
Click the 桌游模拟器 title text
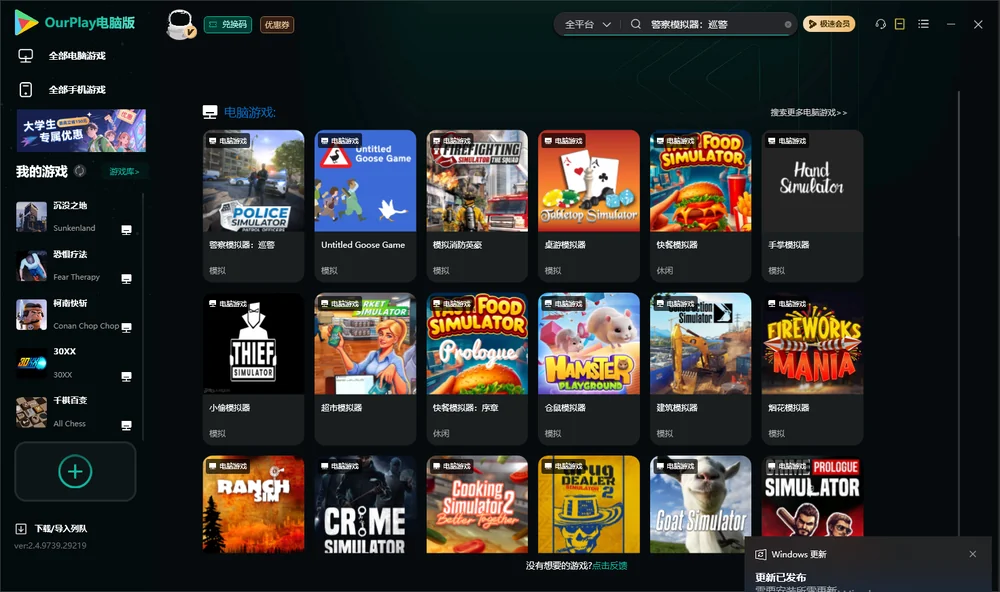(x=565, y=244)
